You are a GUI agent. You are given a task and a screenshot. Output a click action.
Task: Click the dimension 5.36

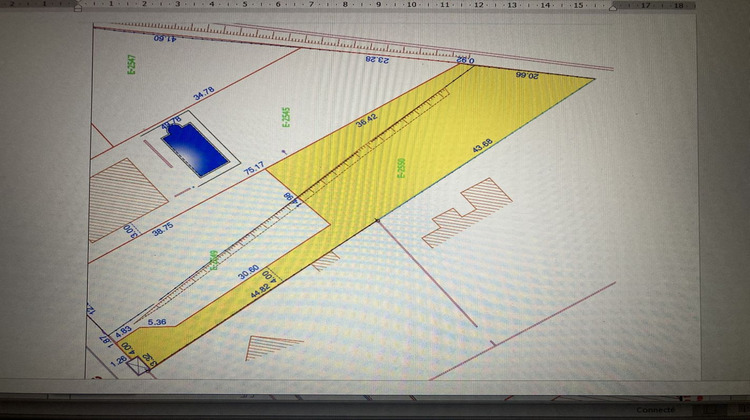tap(157, 322)
